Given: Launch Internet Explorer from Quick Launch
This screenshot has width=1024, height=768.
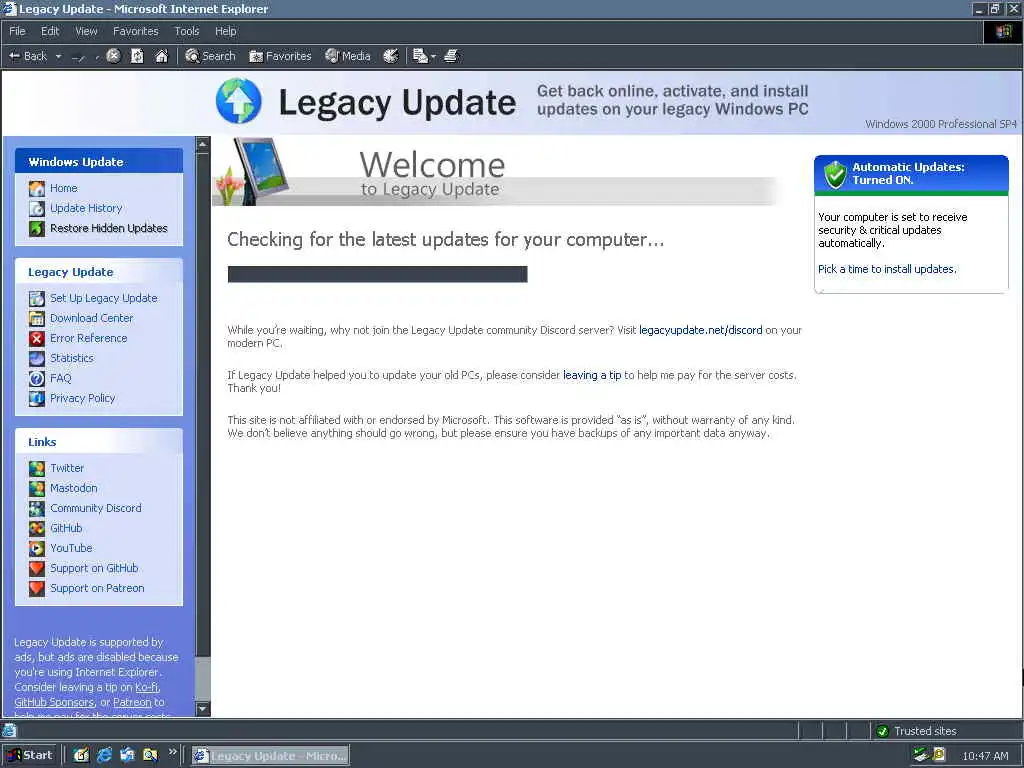Looking at the screenshot, I should coord(104,755).
